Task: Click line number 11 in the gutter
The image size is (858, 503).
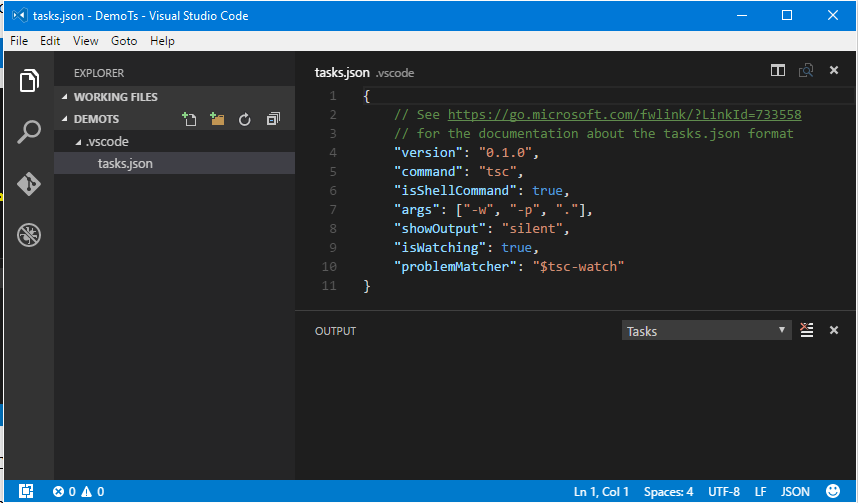Action: click(x=329, y=285)
